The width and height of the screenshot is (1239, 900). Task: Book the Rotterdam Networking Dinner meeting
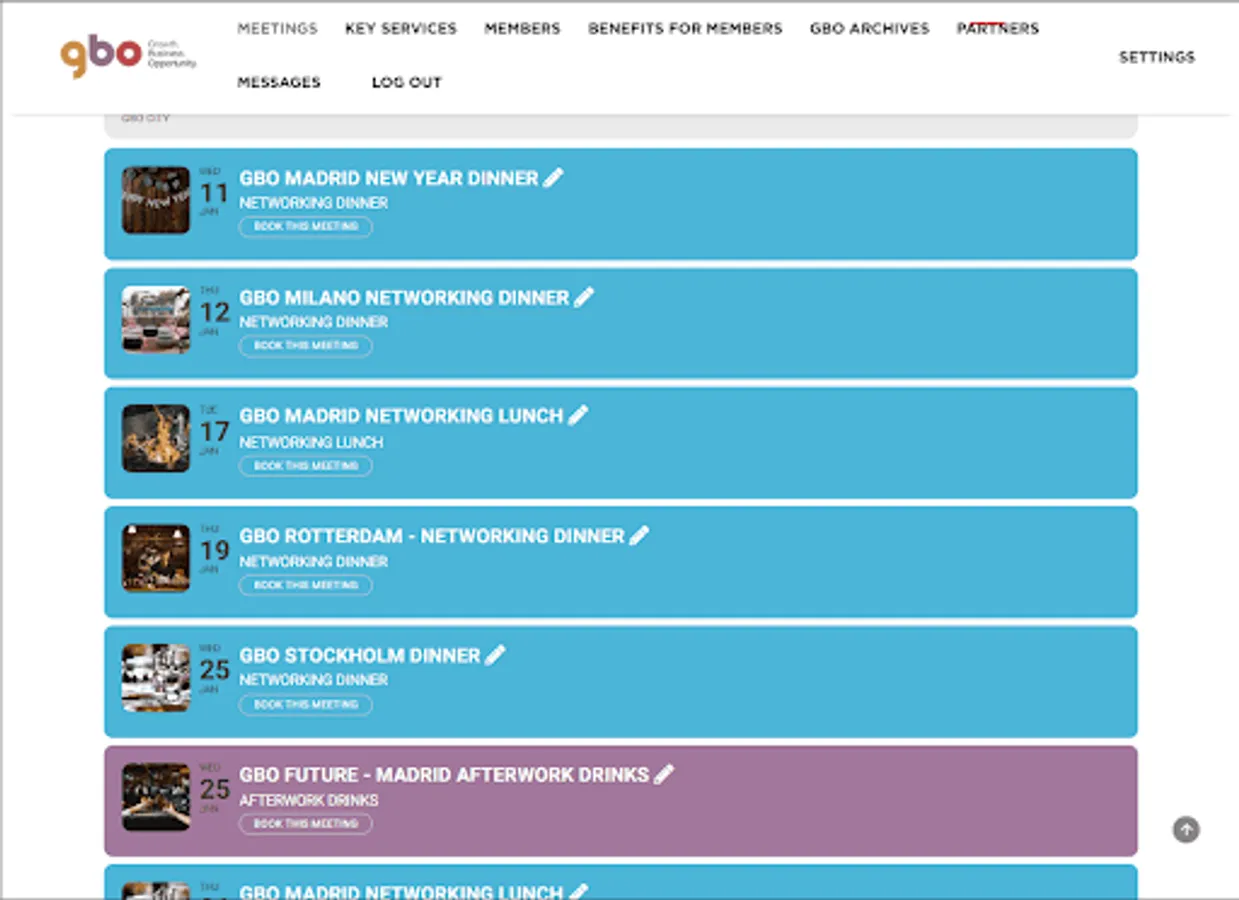point(305,585)
